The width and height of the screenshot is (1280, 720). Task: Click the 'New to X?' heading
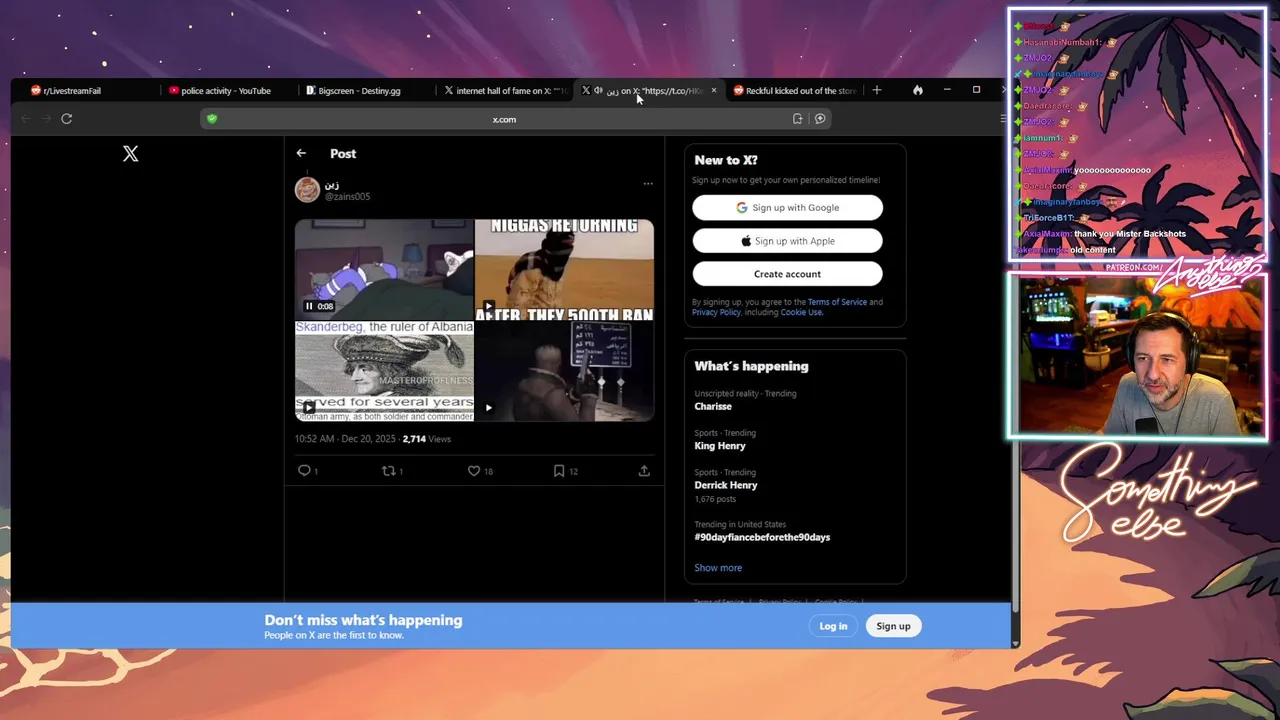(726, 160)
